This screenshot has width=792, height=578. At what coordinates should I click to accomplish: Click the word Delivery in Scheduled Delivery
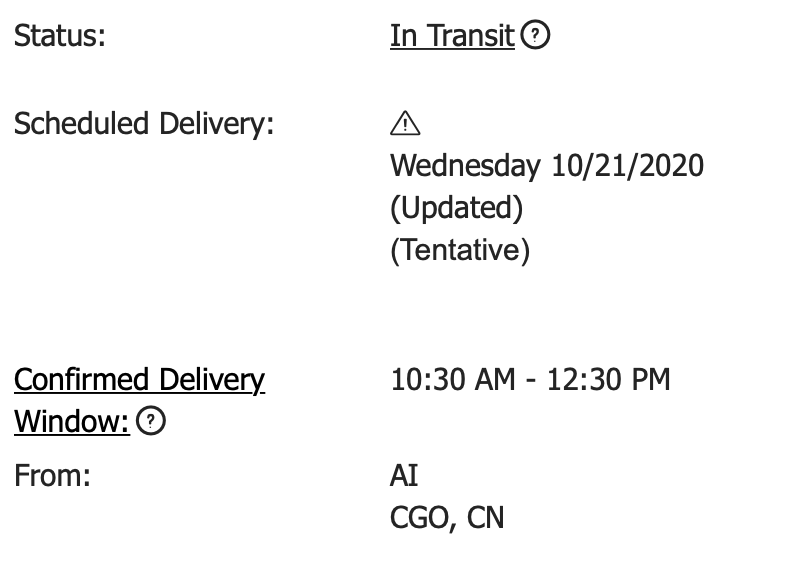(x=216, y=124)
